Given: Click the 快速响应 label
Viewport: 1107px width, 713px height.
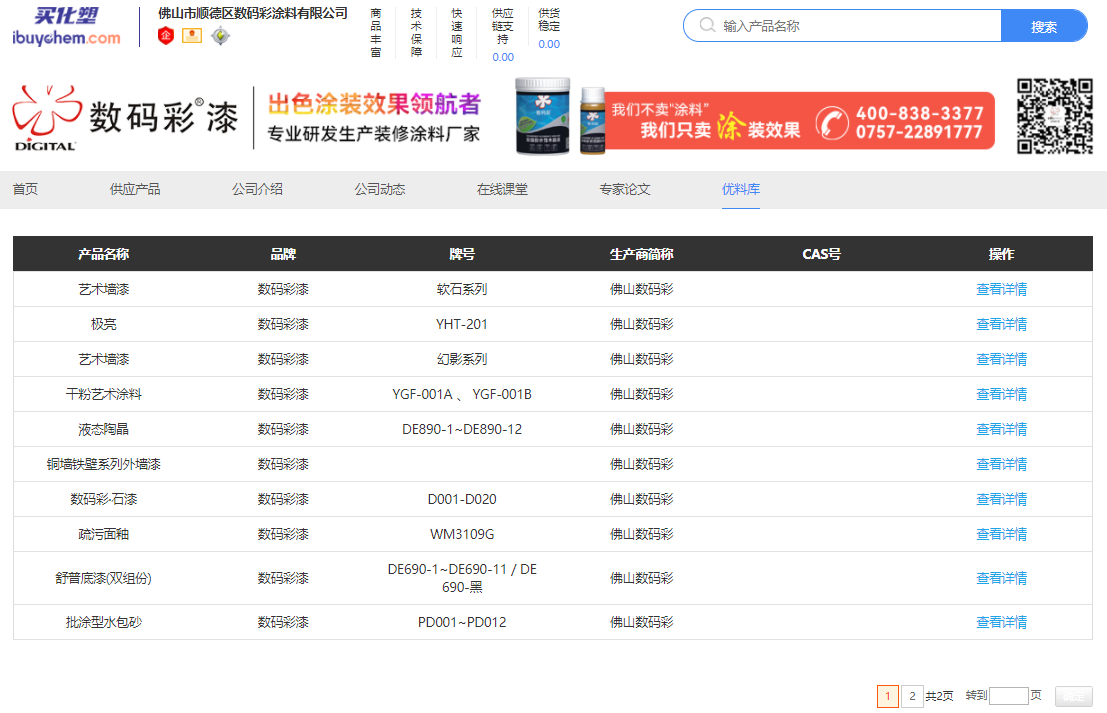Looking at the screenshot, I should pyautogui.click(x=457, y=32).
